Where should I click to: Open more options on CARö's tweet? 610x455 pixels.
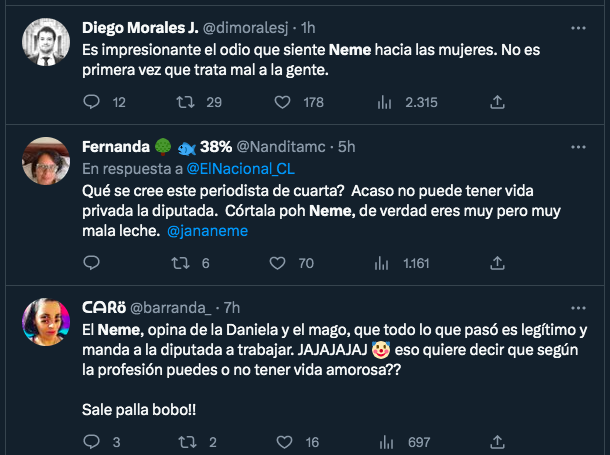pos(578,308)
